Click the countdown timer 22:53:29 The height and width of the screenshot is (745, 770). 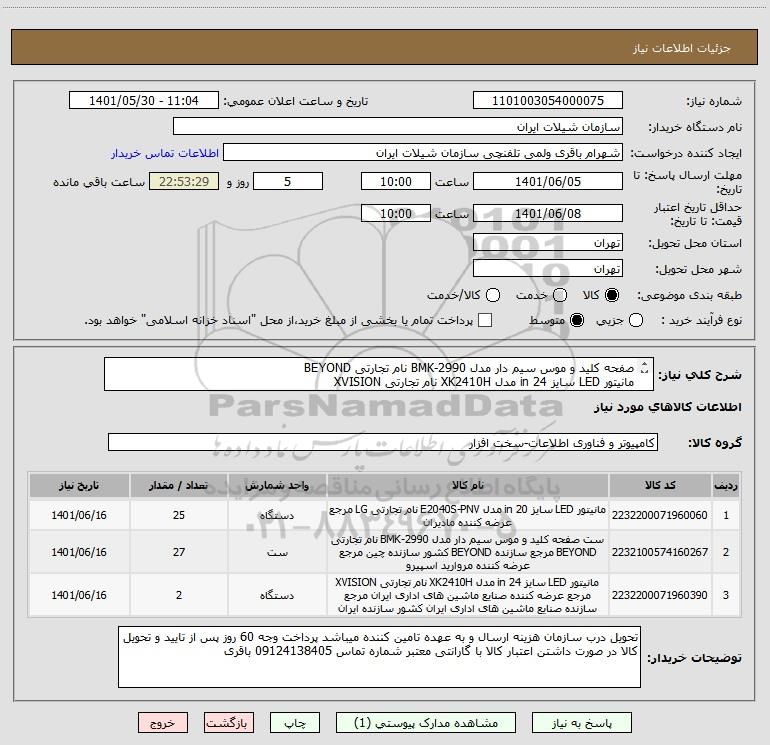coord(184,181)
